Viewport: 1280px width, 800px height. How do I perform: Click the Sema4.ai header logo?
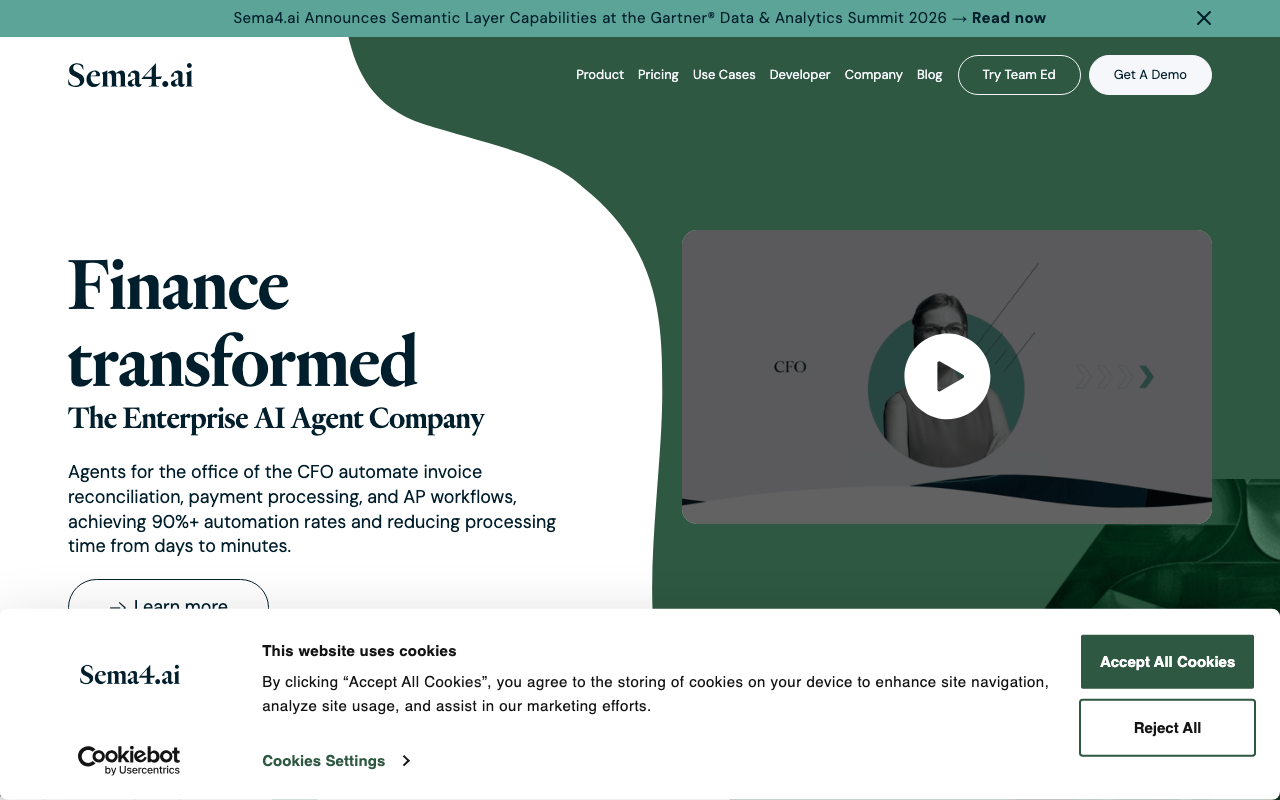click(x=130, y=75)
